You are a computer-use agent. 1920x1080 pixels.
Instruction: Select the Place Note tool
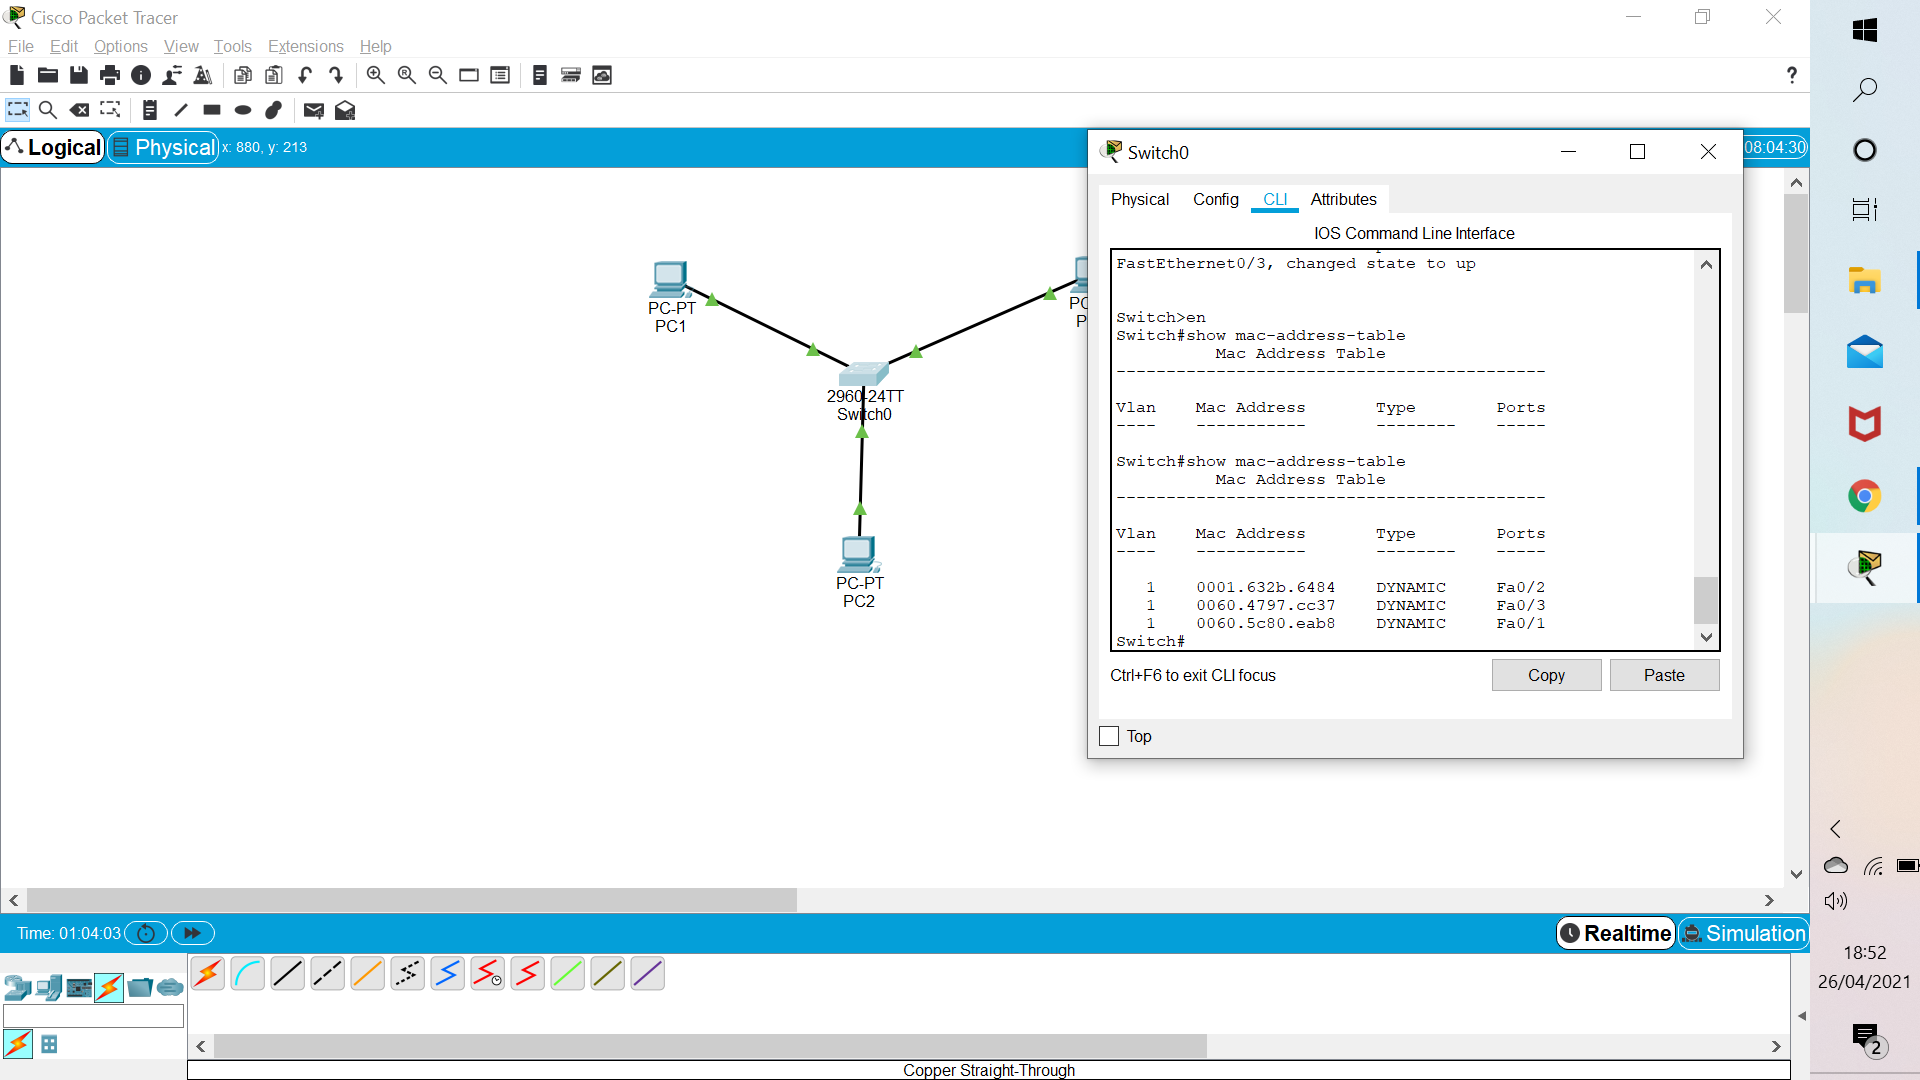pos(149,110)
